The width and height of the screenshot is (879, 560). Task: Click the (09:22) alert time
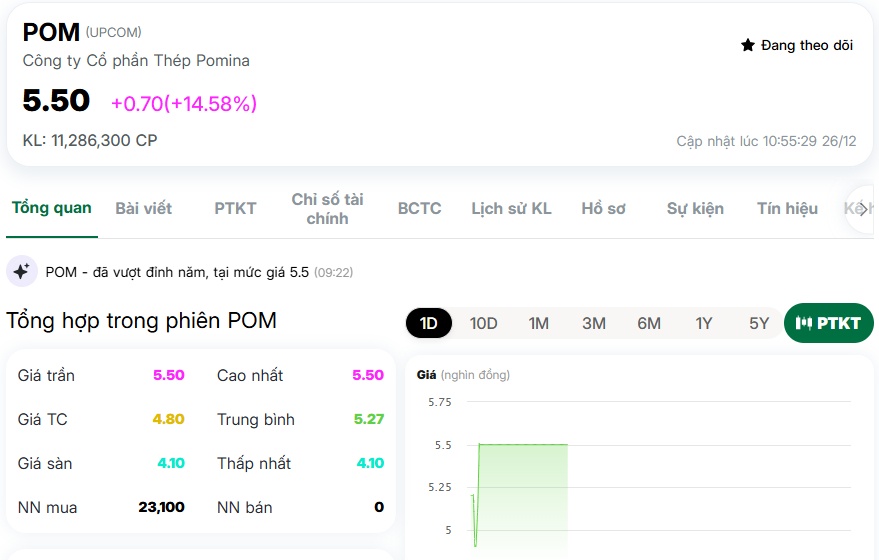pos(334,273)
